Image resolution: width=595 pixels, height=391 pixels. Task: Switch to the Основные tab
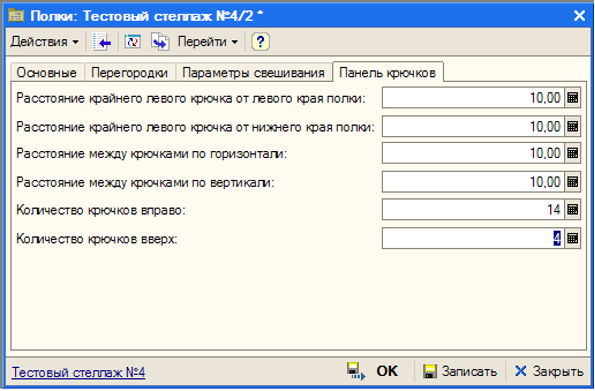click(x=47, y=72)
